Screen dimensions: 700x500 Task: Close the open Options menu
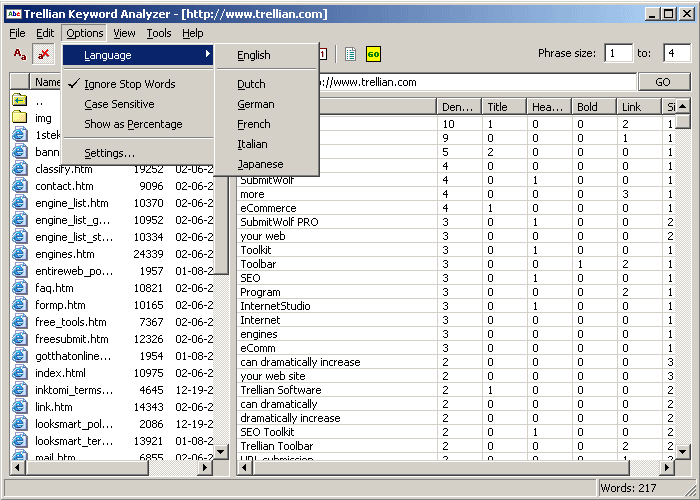pos(84,33)
